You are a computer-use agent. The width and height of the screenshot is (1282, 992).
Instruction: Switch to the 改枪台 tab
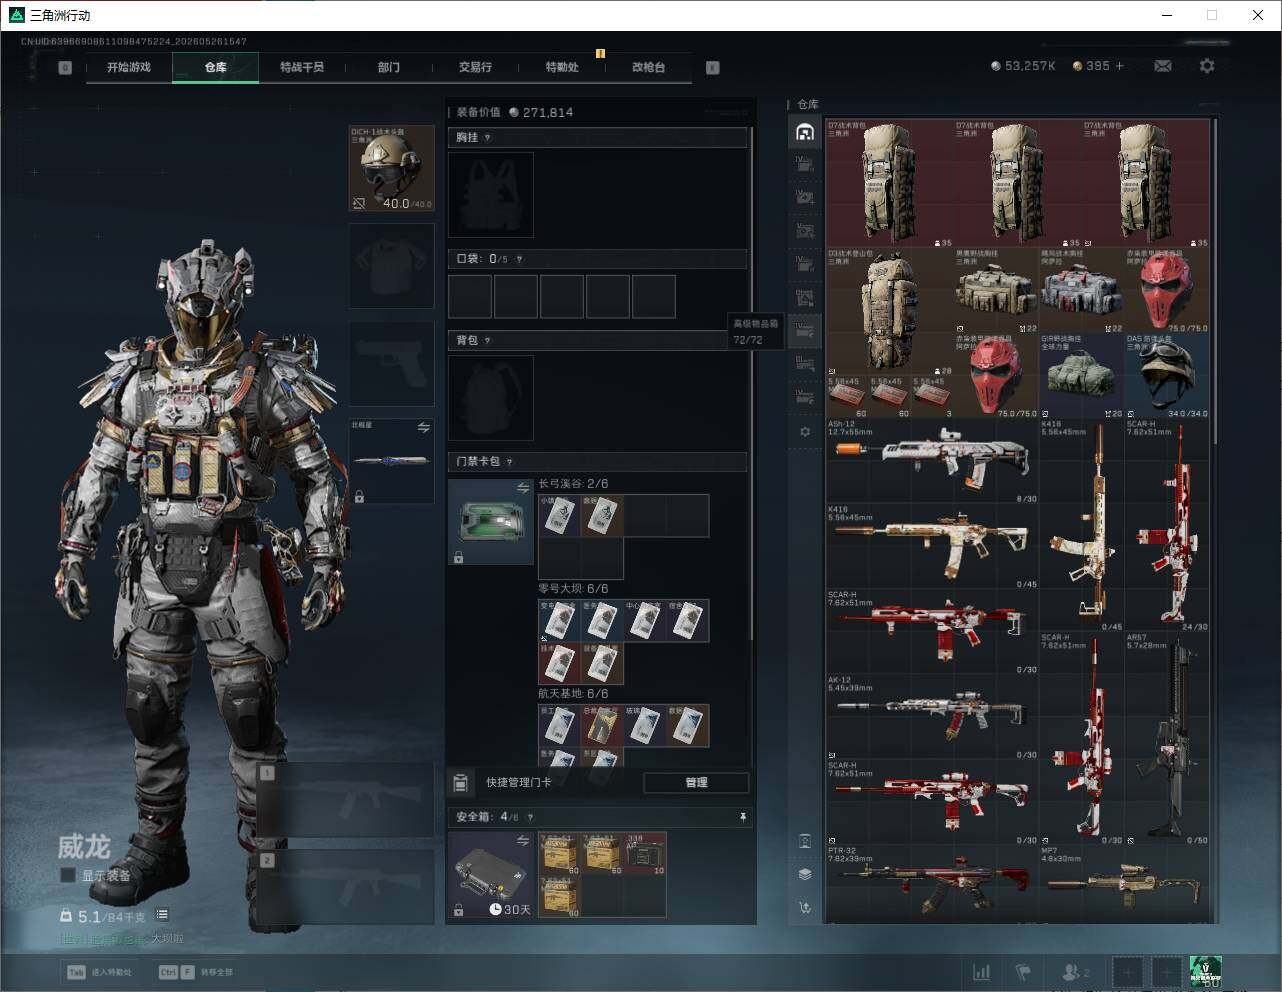coord(648,67)
